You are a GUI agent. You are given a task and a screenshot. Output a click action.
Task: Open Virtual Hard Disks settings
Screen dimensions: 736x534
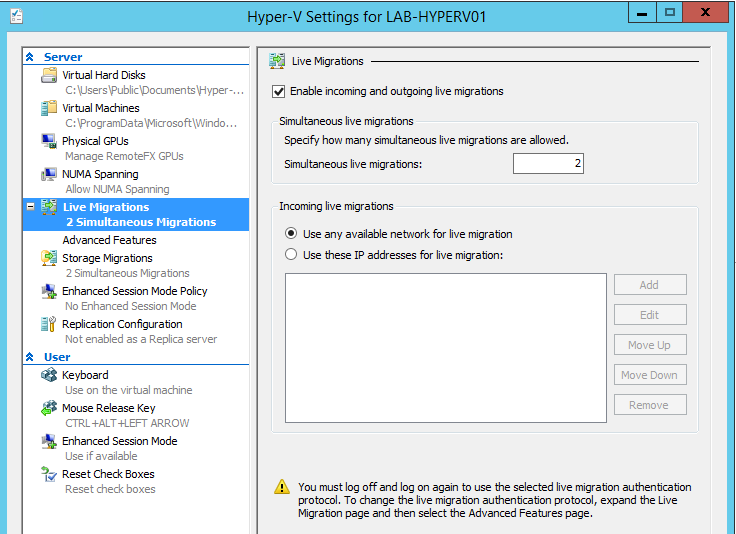click(104, 75)
